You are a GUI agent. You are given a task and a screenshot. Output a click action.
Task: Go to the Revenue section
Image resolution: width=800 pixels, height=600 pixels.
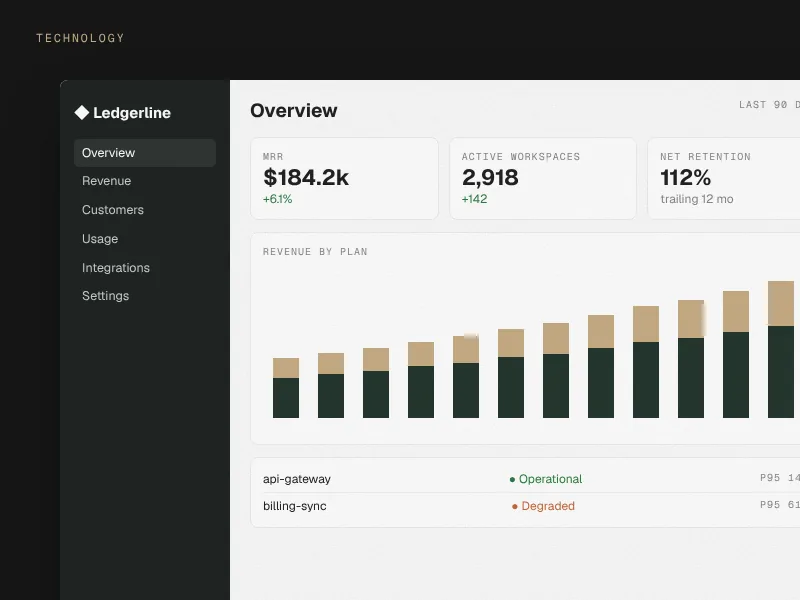[x=107, y=181]
